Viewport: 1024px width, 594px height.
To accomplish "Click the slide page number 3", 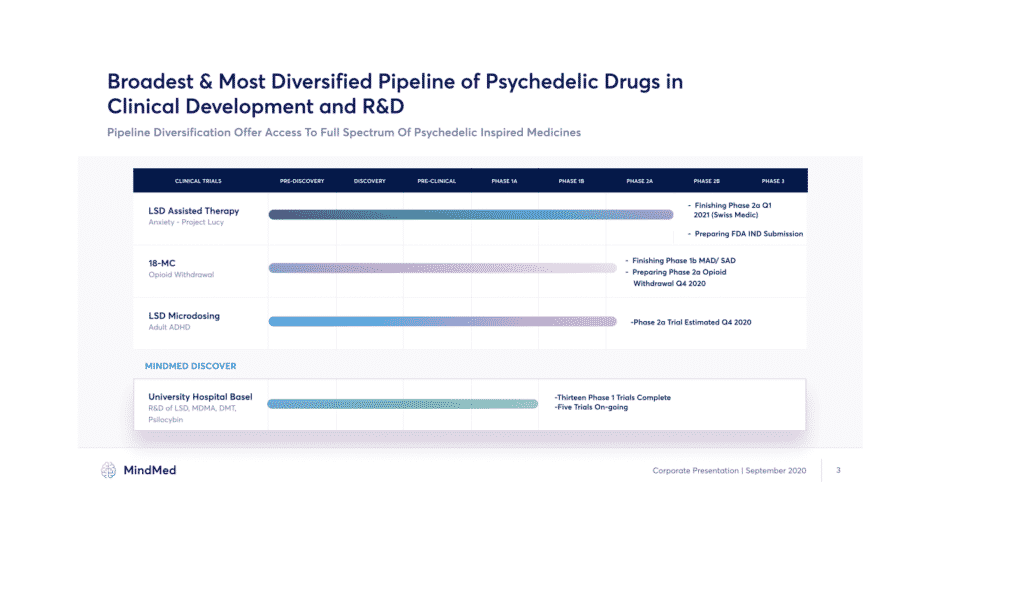I will click(838, 469).
